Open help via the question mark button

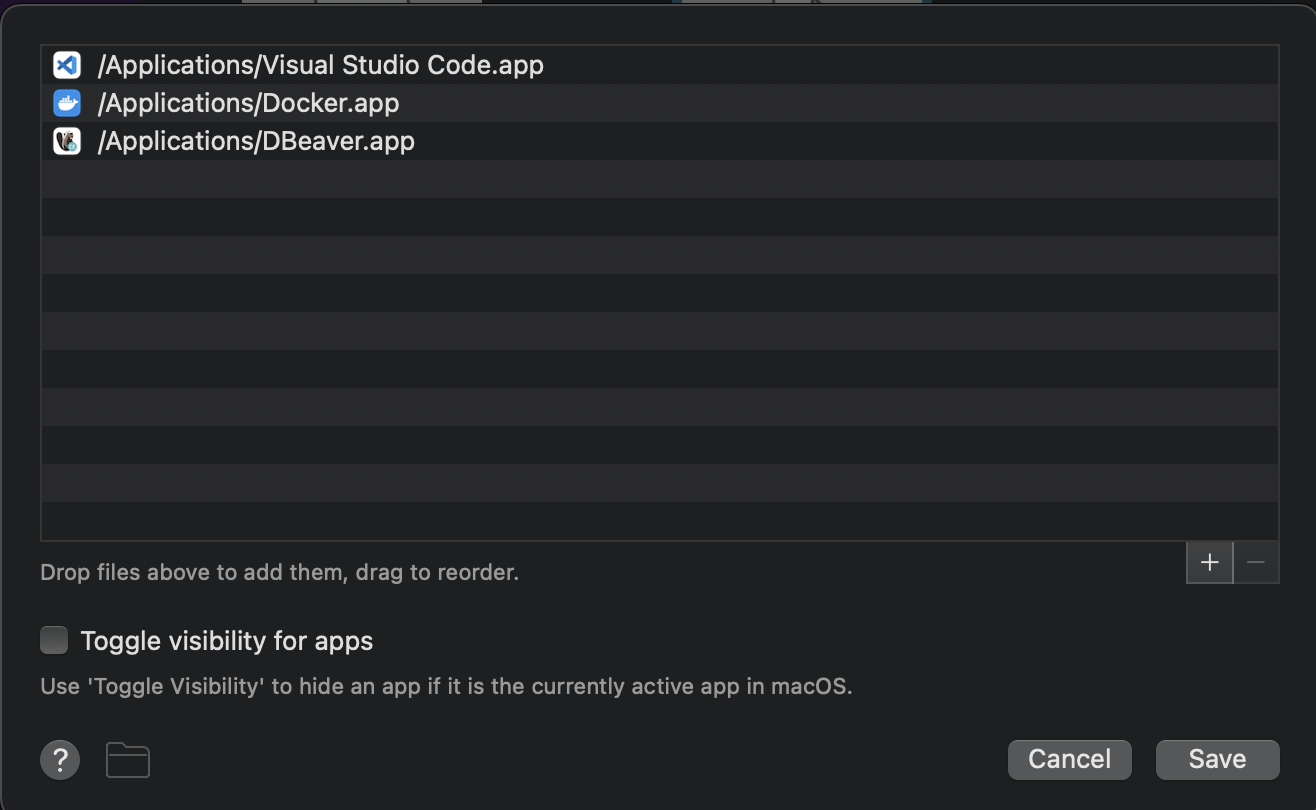[x=60, y=760]
